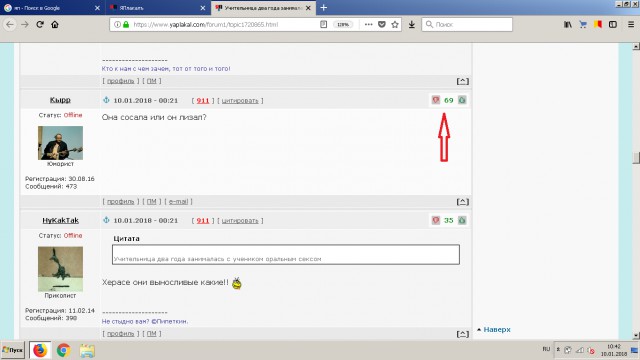Image resolution: width=640 pixels, height=360 pixels.
Task: Report Кырр's post with 911 link
Action: [203, 100]
